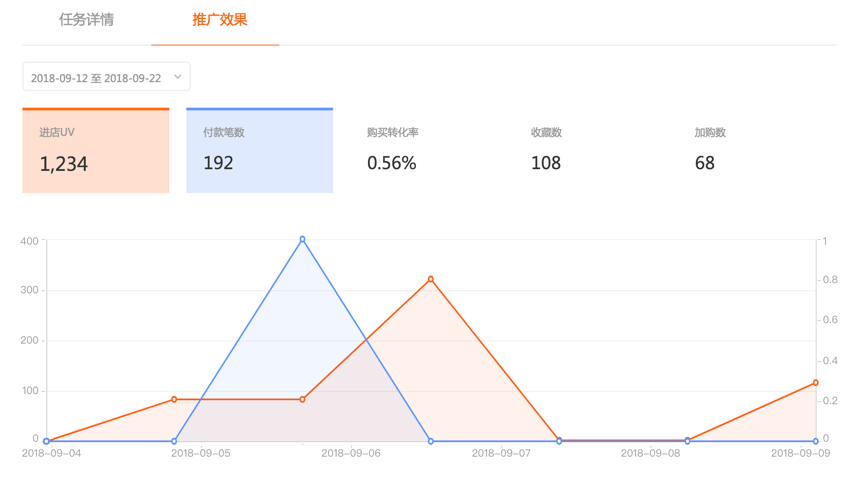Select the 推广效果 tab
Screen dimensions: 865x497
tap(220, 20)
